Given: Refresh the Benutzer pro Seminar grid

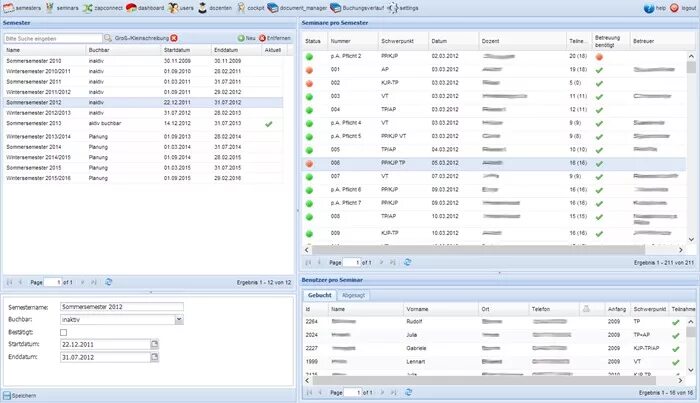Looking at the screenshot, I should (408, 392).
